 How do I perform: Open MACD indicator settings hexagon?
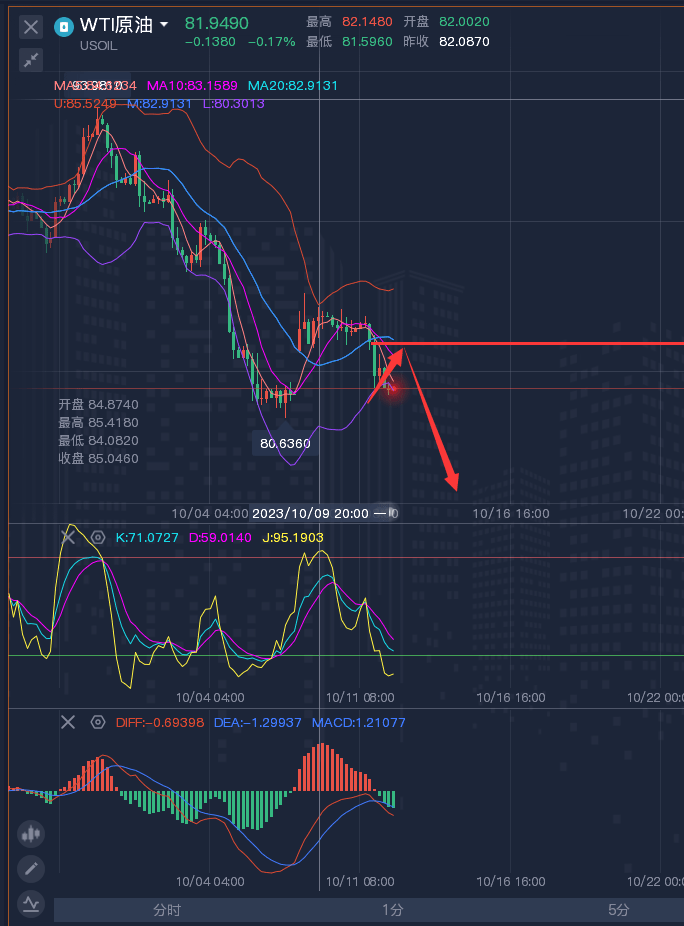pyautogui.click(x=98, y=722)
